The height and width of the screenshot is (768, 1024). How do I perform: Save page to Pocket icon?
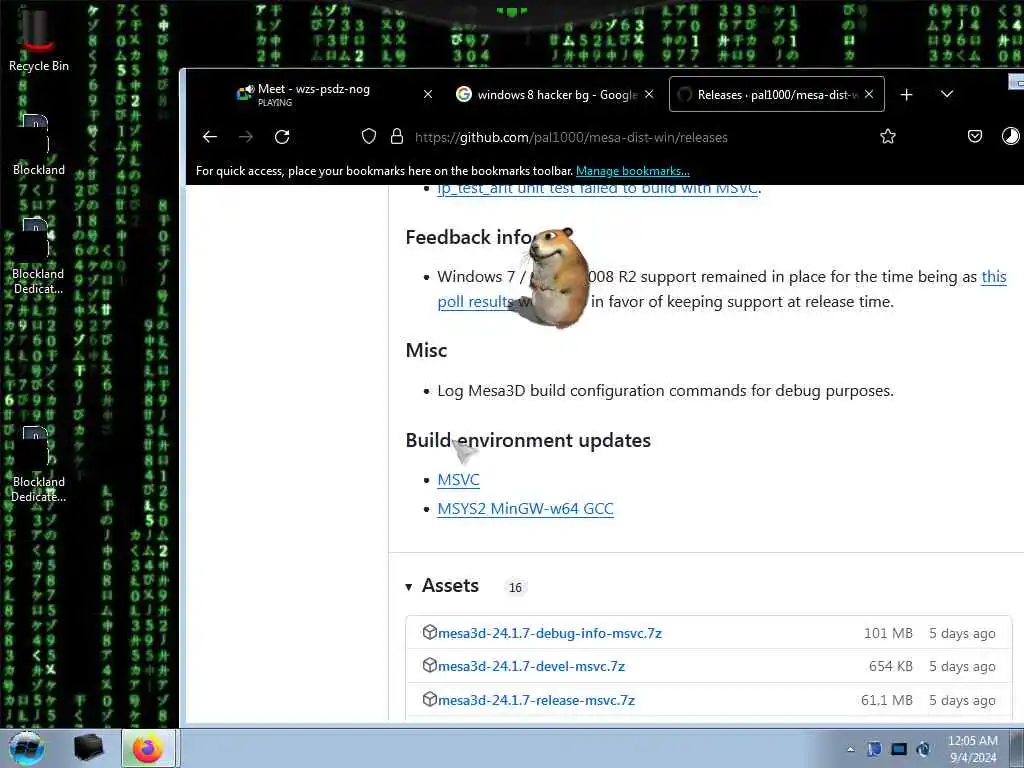click(974, 136)
